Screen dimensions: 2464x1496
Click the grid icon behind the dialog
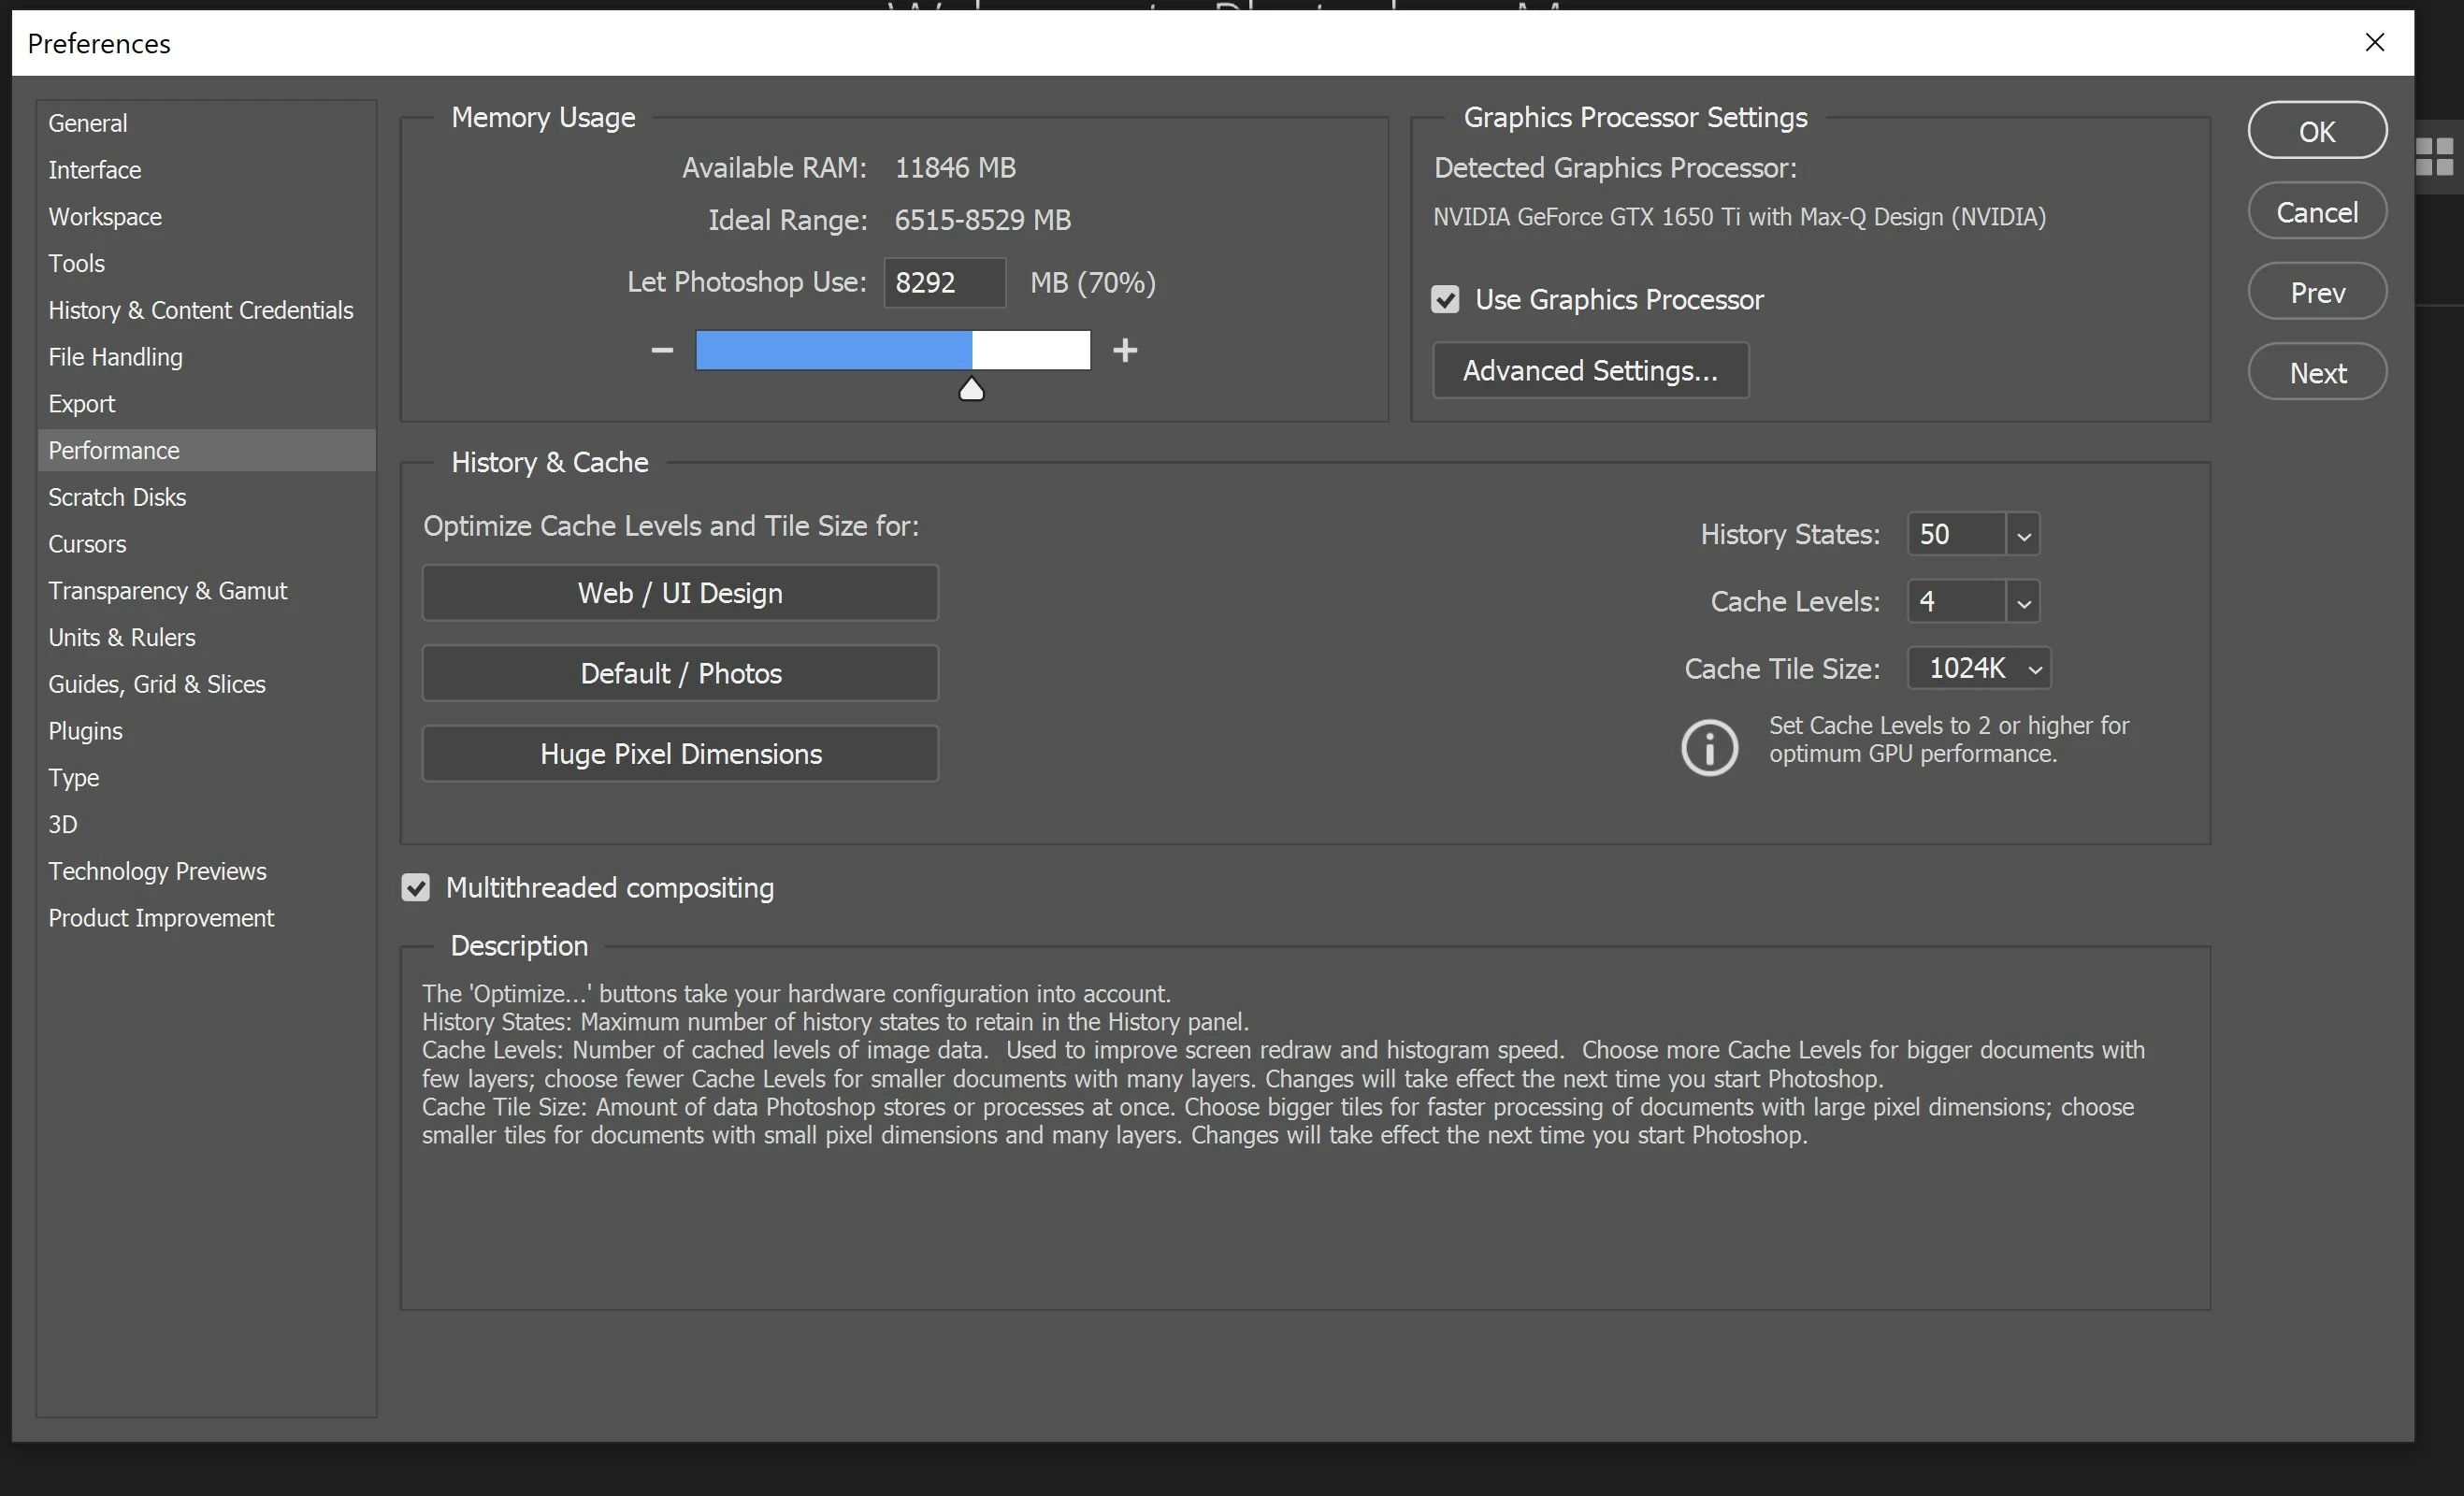tap(2434, 157)
